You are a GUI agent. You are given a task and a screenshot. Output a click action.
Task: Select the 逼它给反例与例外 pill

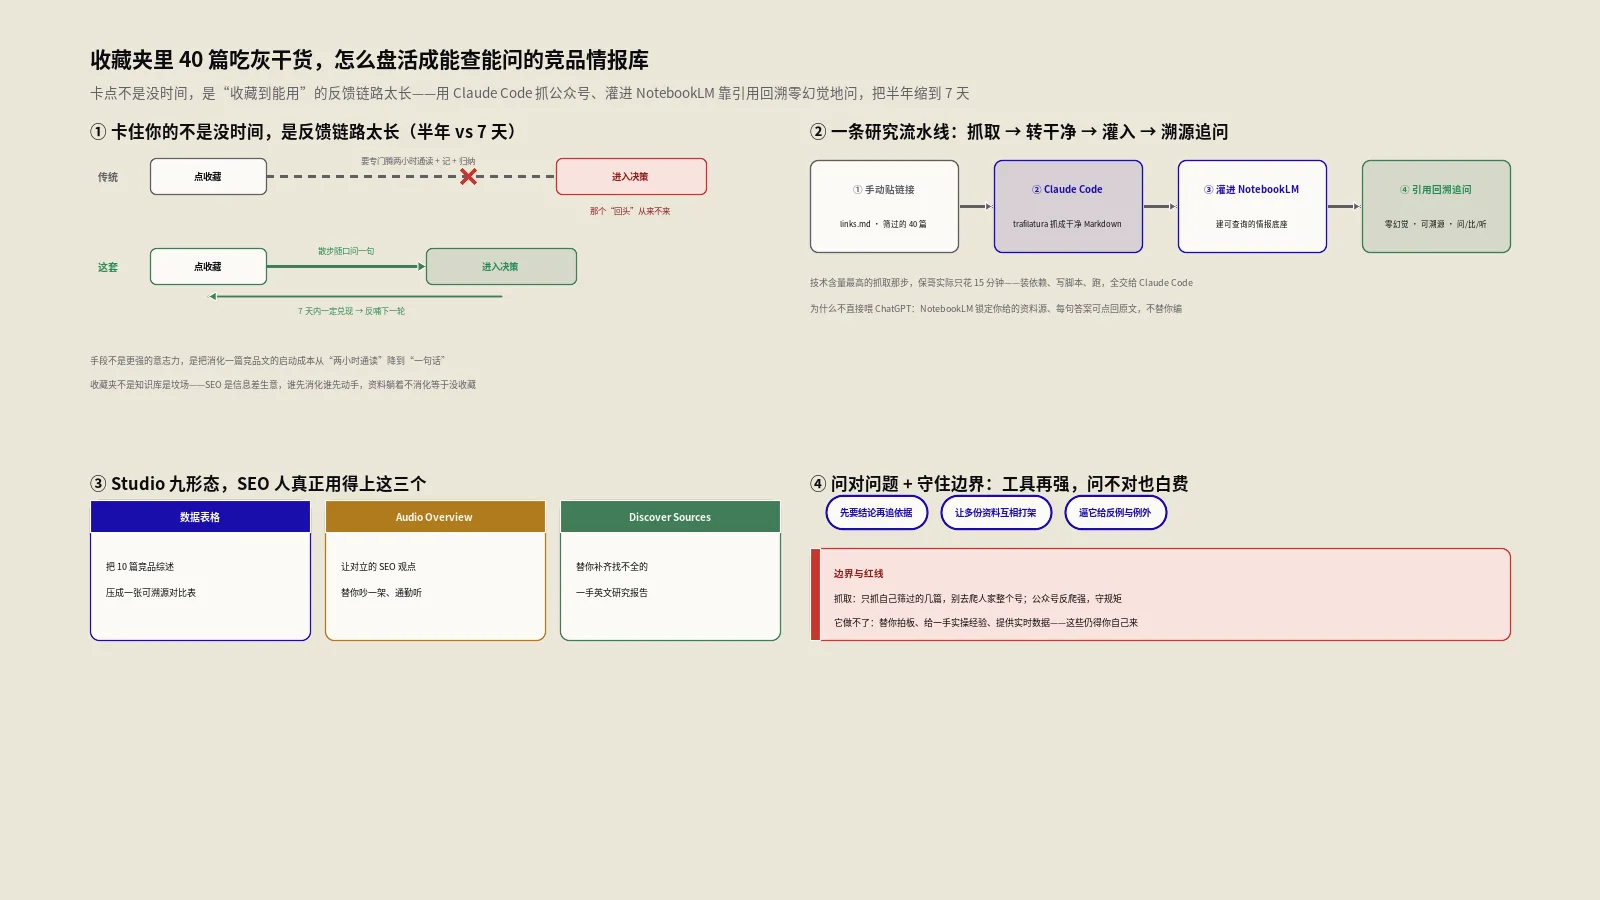[1115, 513]
